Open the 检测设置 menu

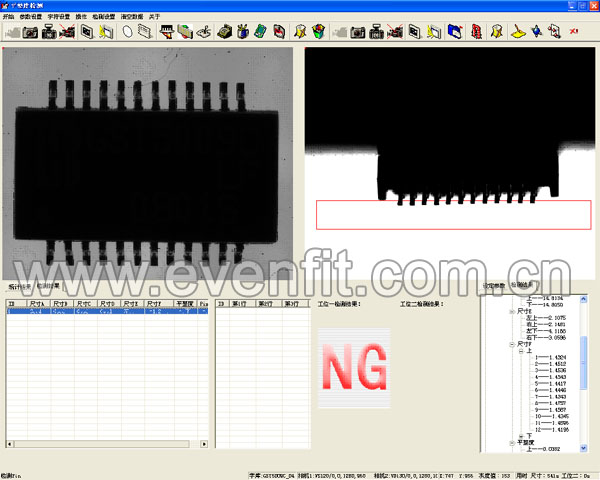(x=103, y=17)
